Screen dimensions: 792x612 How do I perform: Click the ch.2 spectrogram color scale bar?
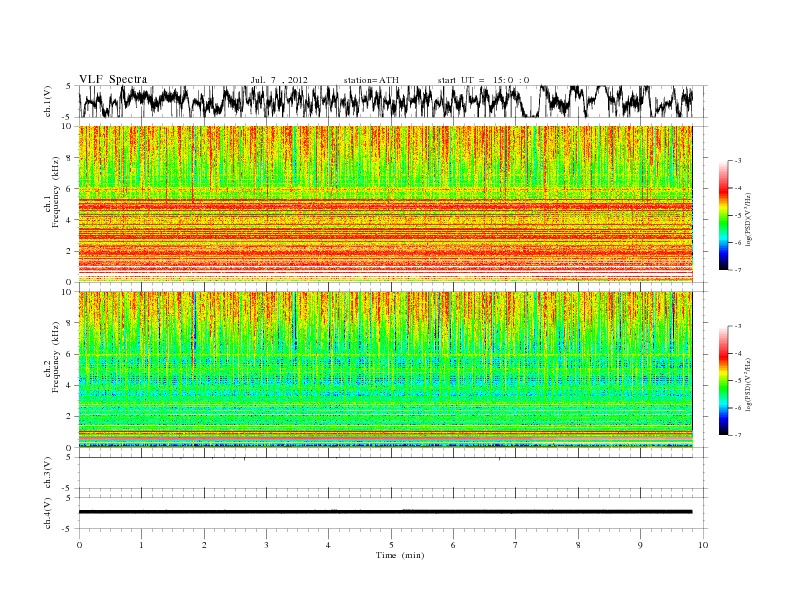click(x=723, y=380)
